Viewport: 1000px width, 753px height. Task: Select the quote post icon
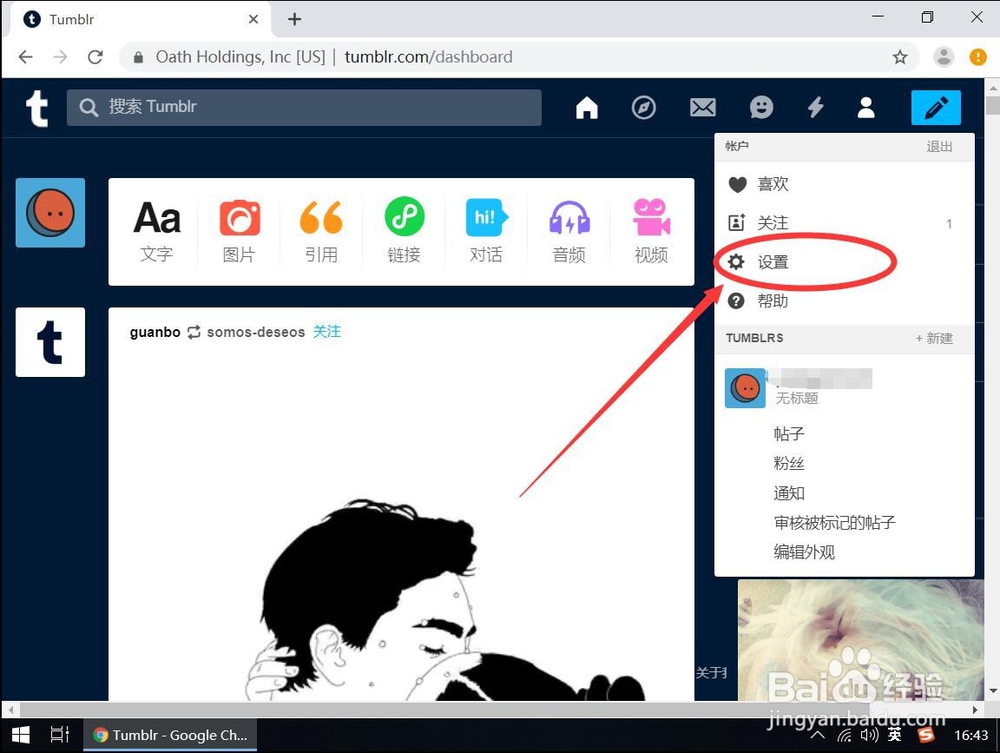(x=321, y=217)
